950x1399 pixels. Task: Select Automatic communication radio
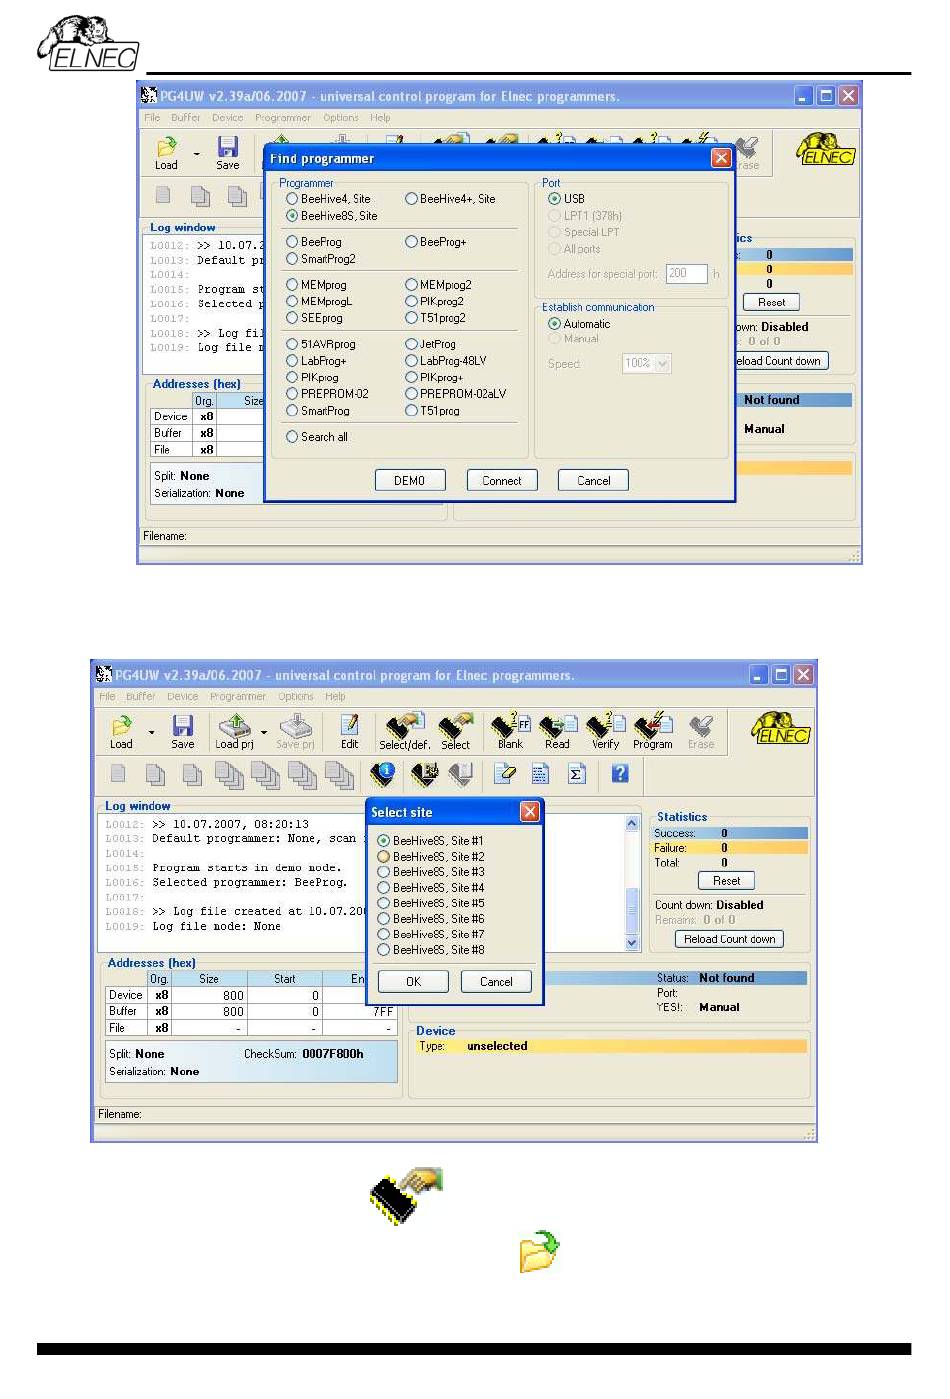554,324
